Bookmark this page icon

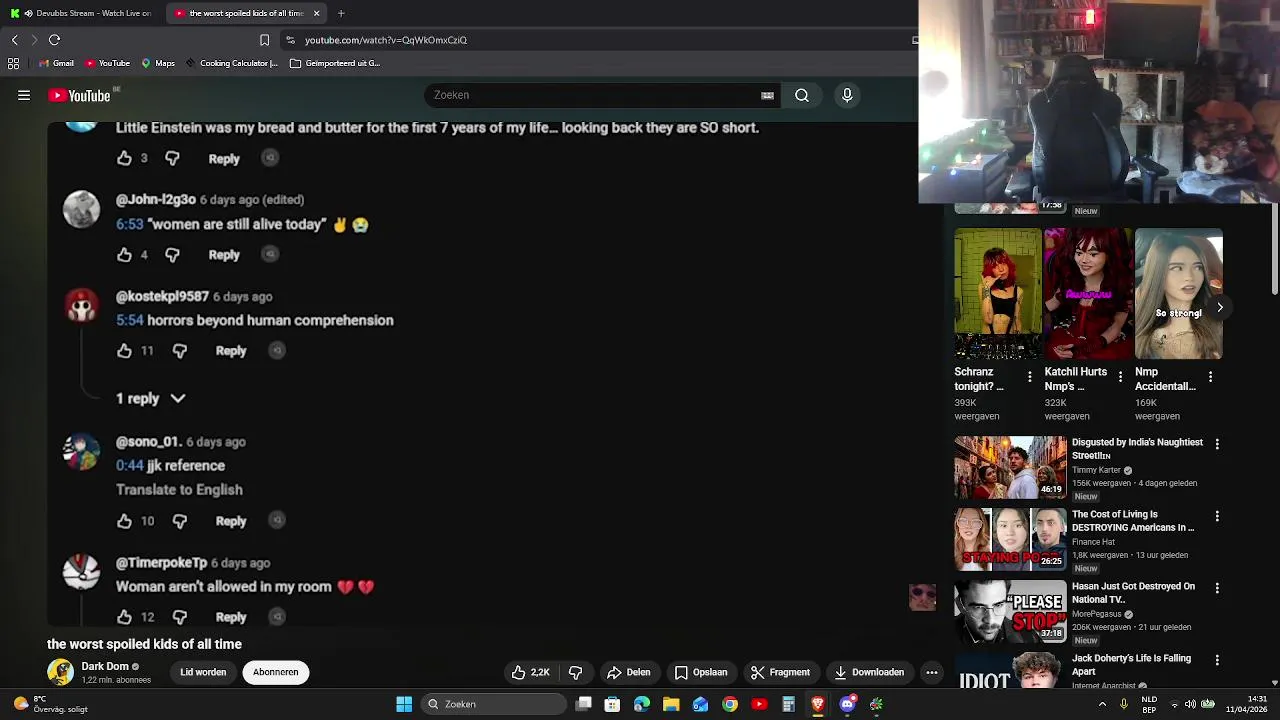pos(264,40)
